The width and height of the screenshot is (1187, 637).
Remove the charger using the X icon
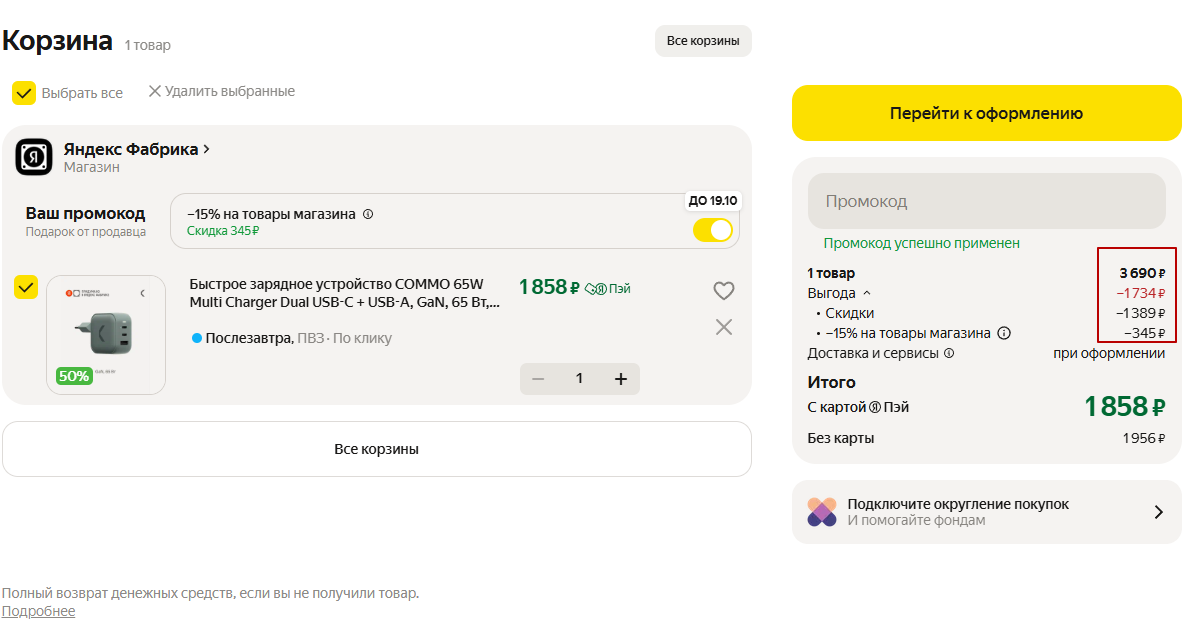[x=724, y=327]
